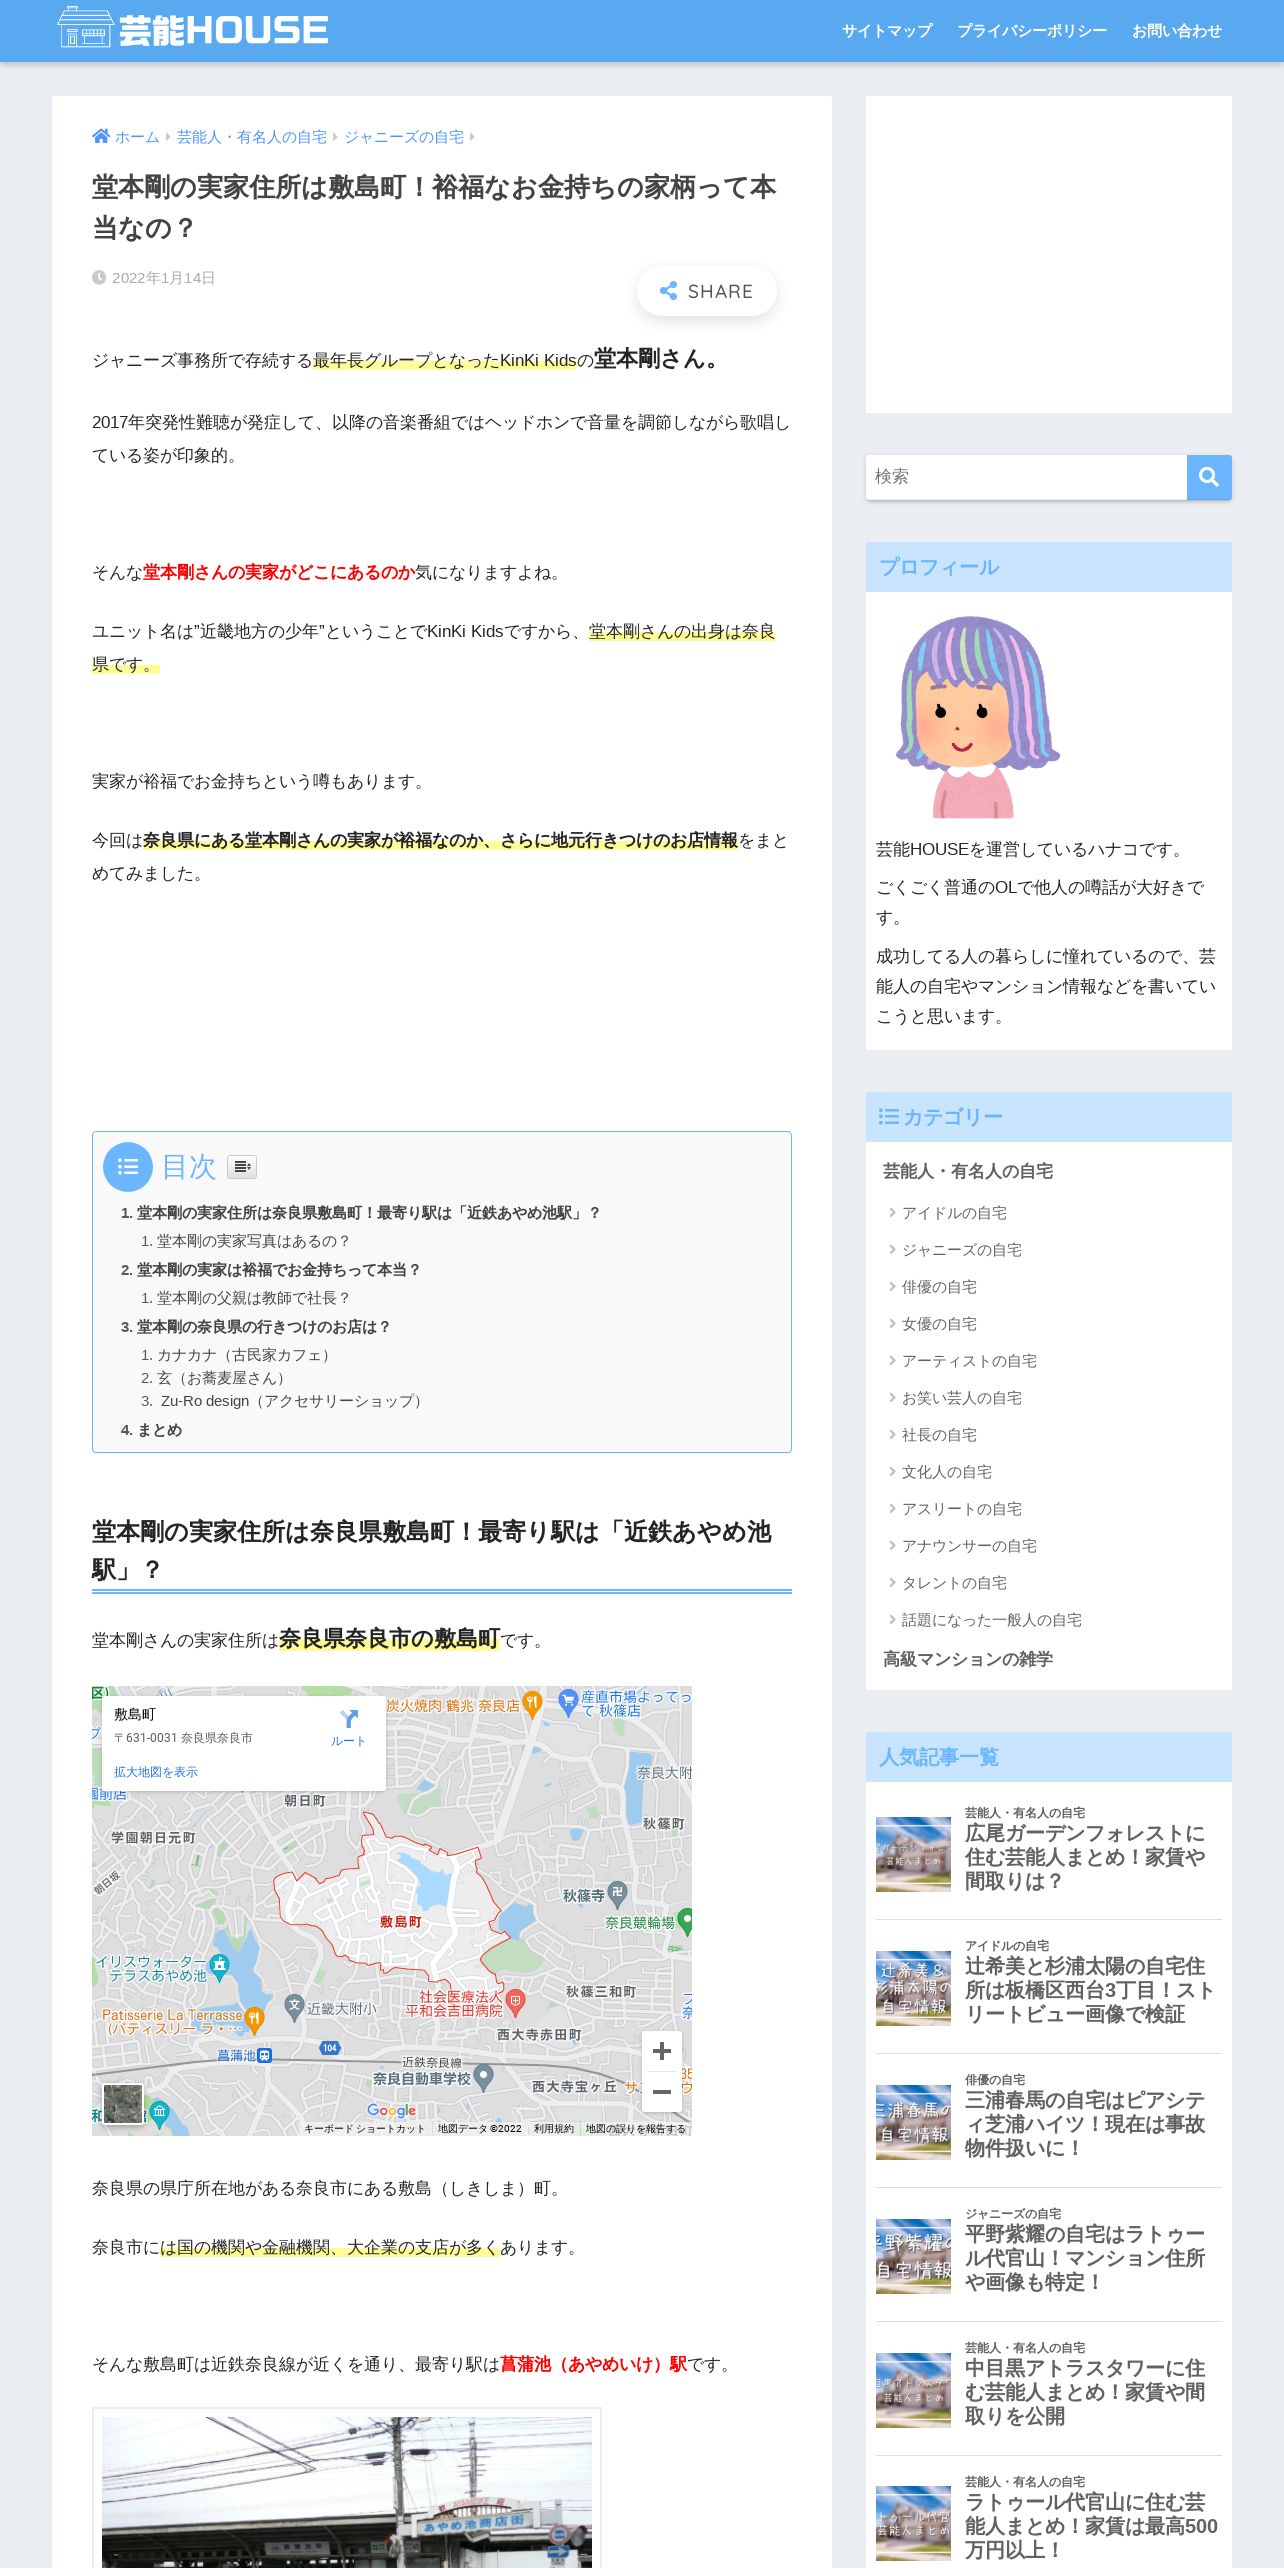This screenshot has width=1284, height=2568.
Task: Click the round list icon beside 目次
Action: pos(128,1166)
